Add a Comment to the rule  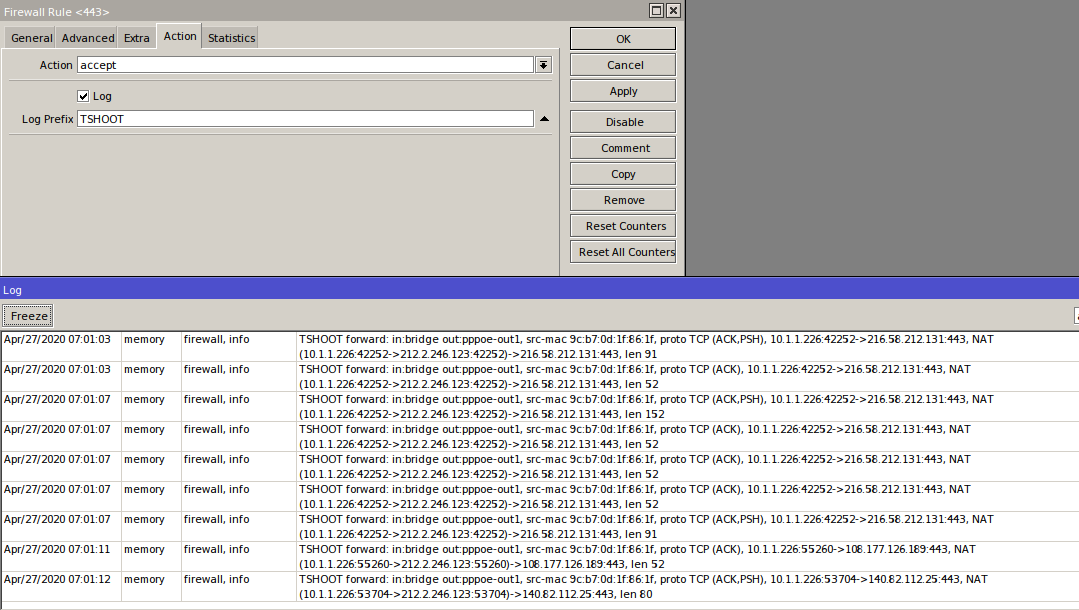pyautogui.click(x=623, y=148)
